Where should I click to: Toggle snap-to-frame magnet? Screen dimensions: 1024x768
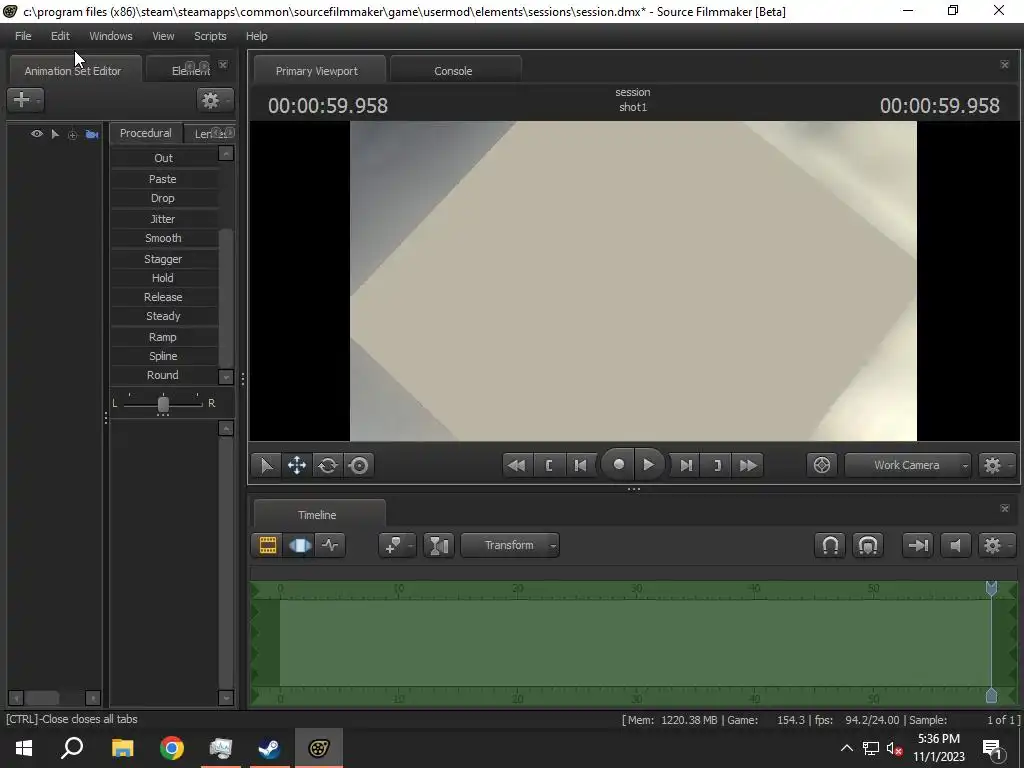(868, 545)
